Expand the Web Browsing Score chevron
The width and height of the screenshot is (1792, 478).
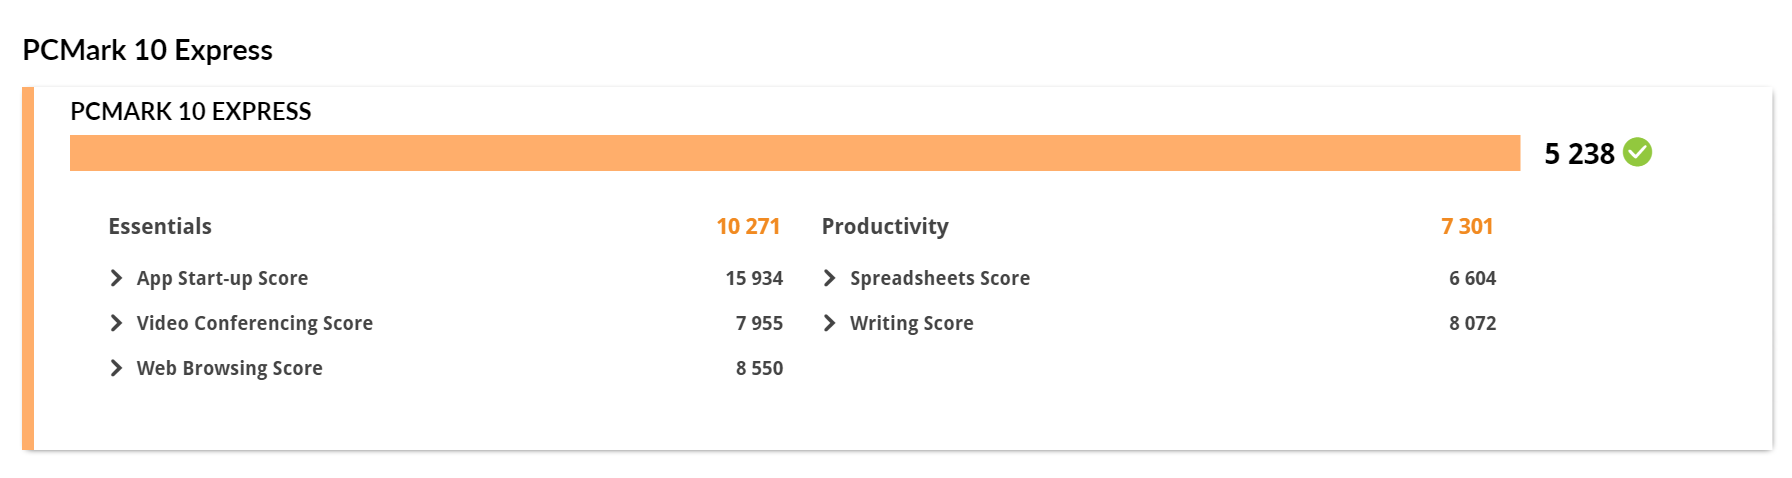[116, 368]
